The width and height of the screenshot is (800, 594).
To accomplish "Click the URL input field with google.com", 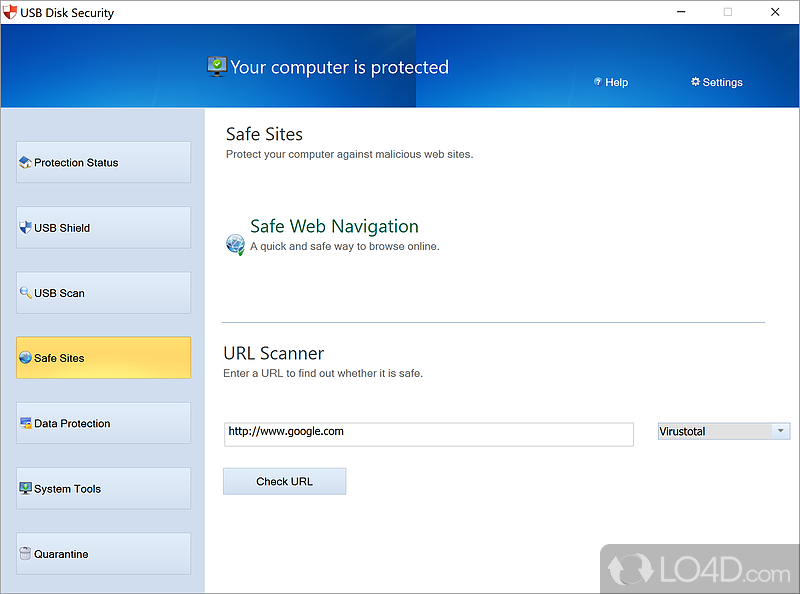I will pyautogui.click(x=428, y=433).
